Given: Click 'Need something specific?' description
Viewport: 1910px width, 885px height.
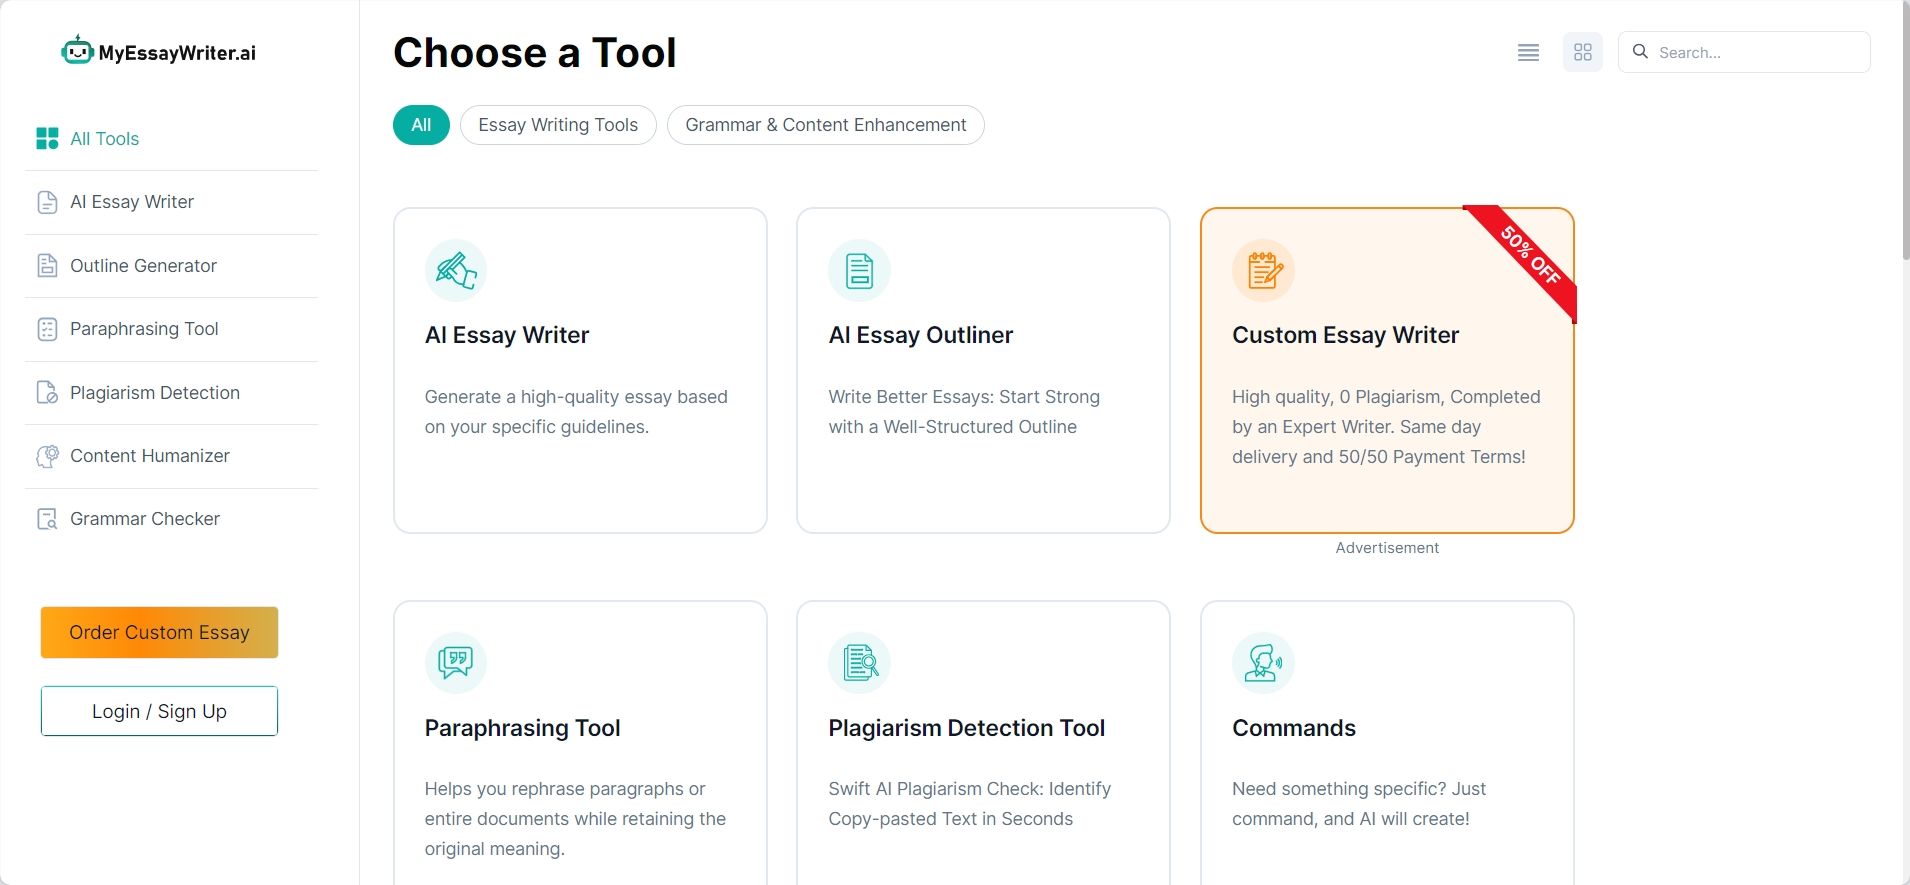Looking at the screenshot, I should 1359,804.
